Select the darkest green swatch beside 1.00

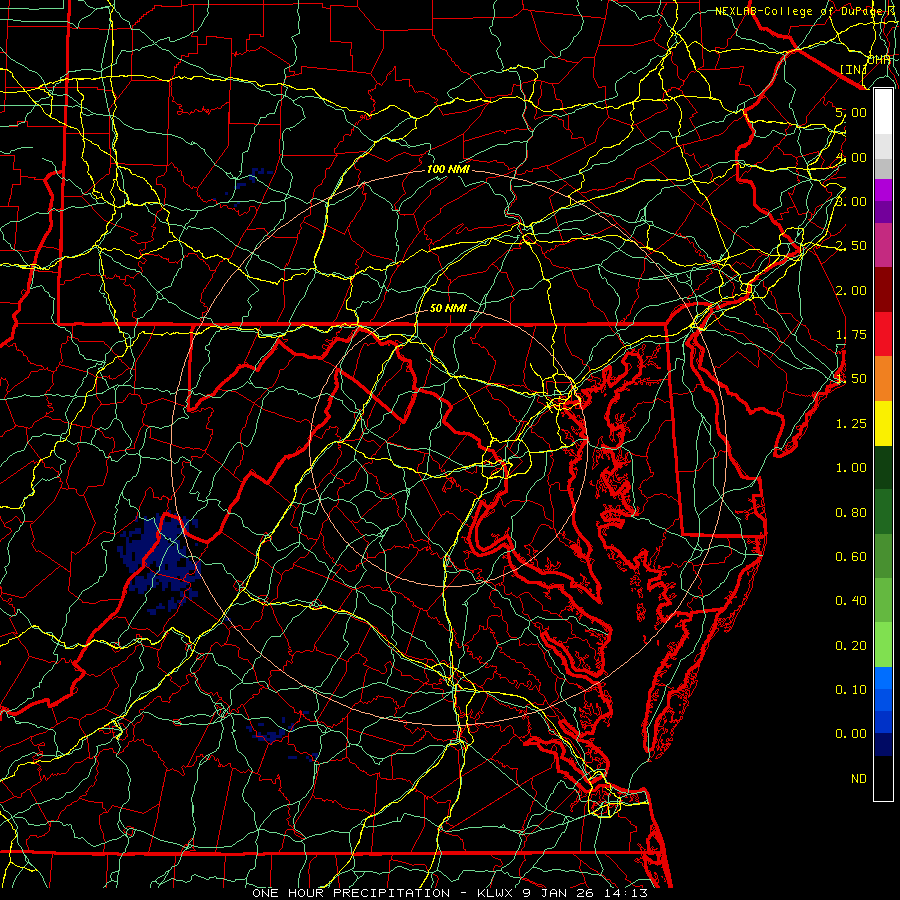pyautogui.click(x=883, y=467)
